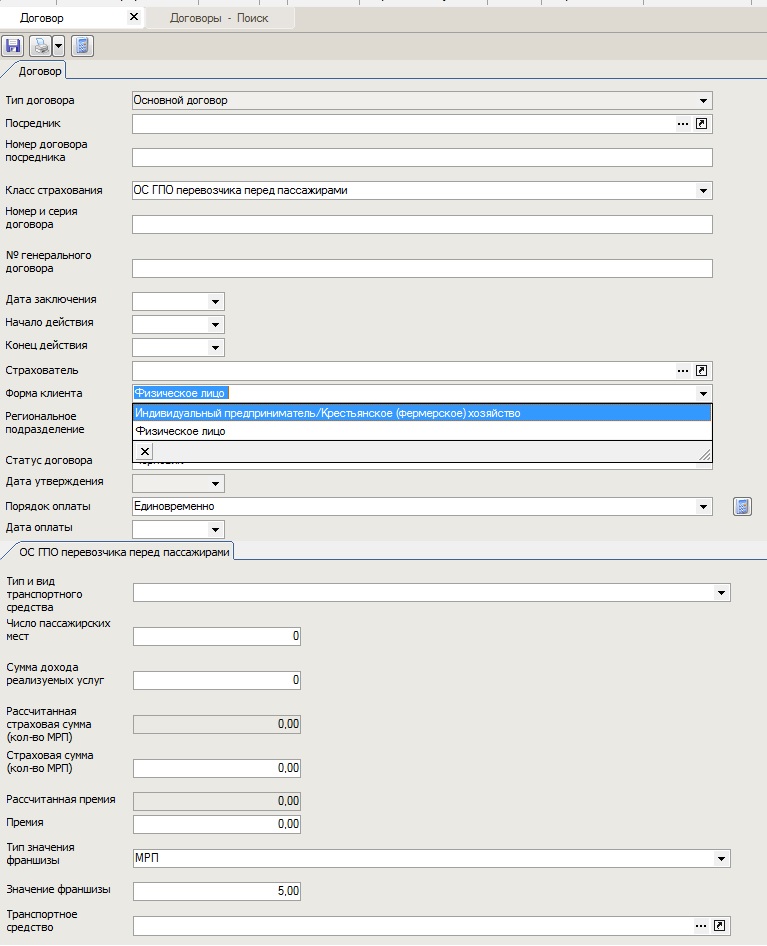Screen dimensions: 767x946
Task: Click the Save diskette icon in toolbar
Action: click(13, 46)
